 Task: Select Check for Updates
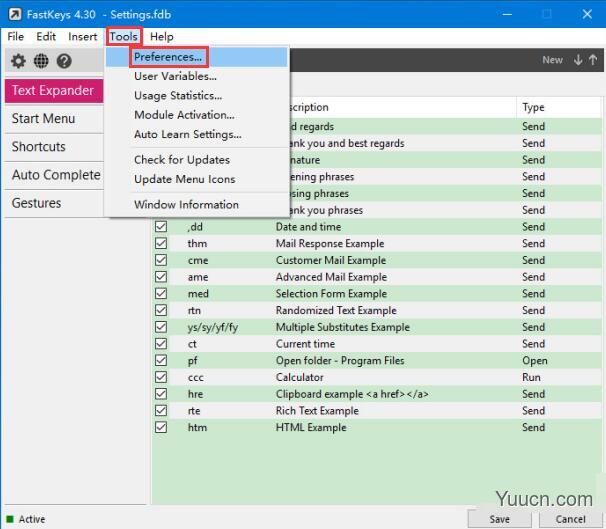[197, 160]
